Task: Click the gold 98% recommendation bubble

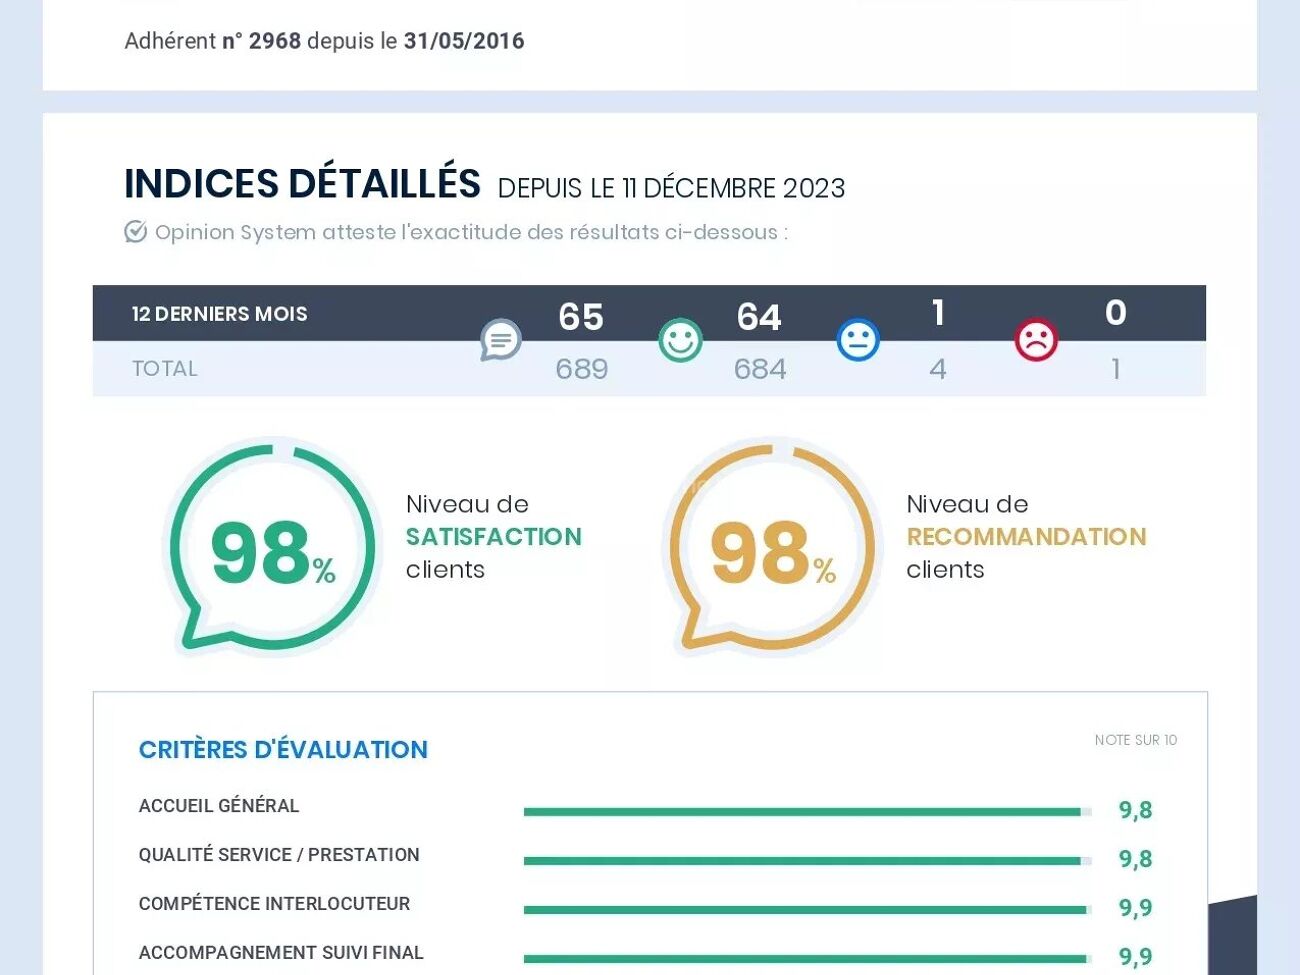Action: point(771,548)
